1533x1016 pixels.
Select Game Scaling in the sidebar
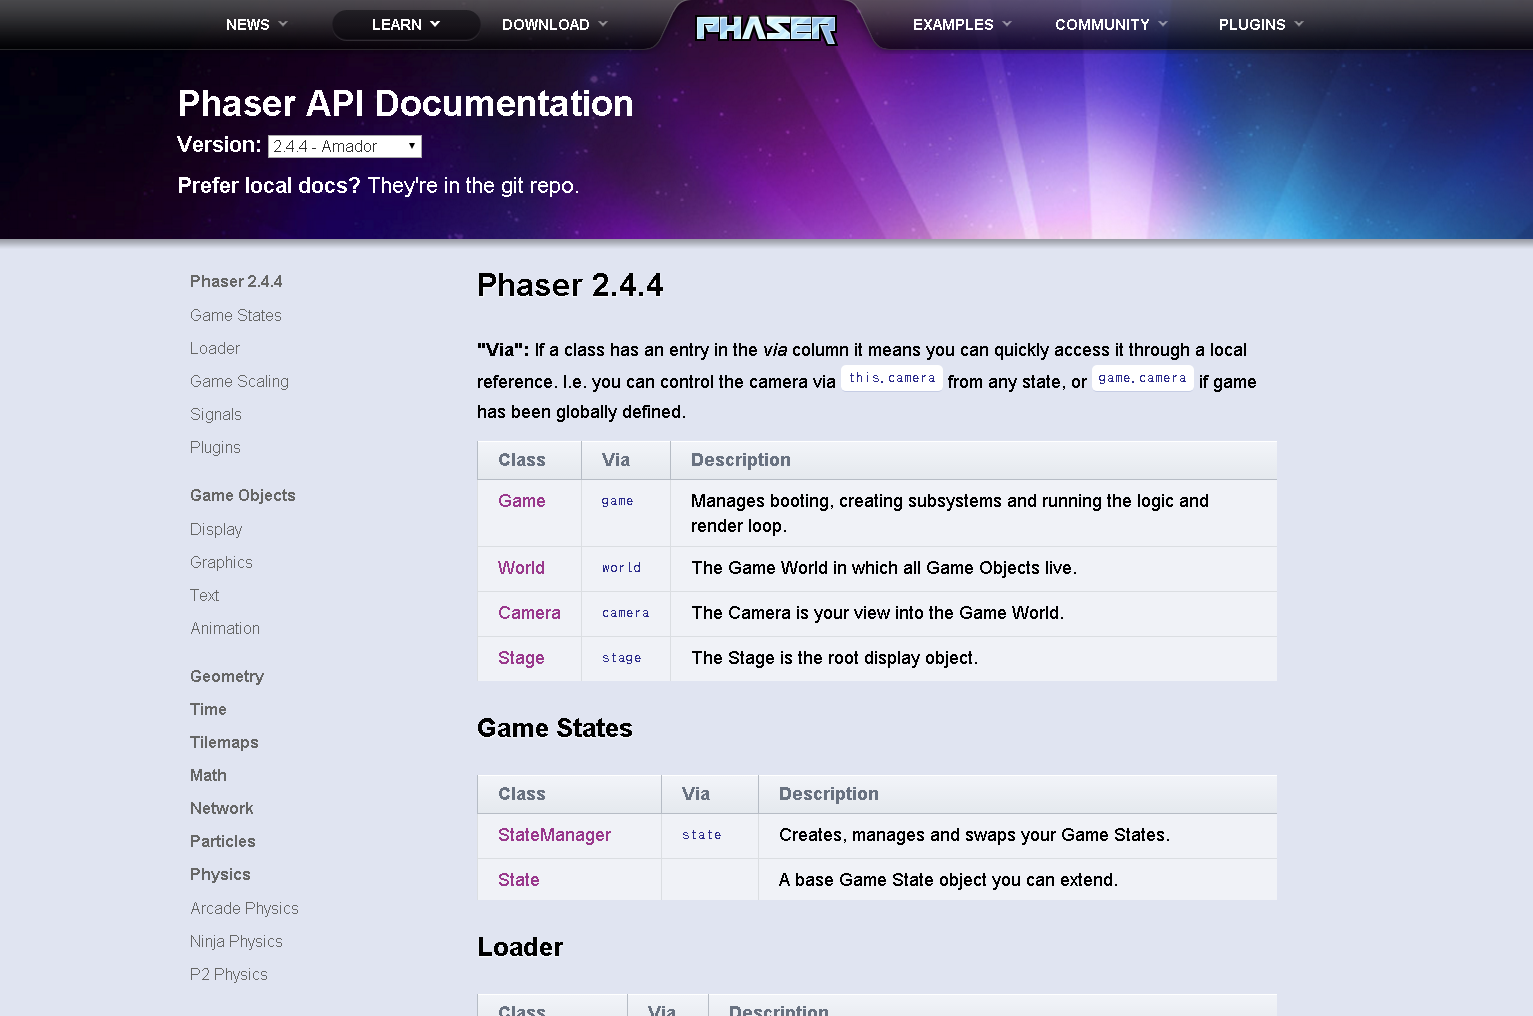(239, 381)
